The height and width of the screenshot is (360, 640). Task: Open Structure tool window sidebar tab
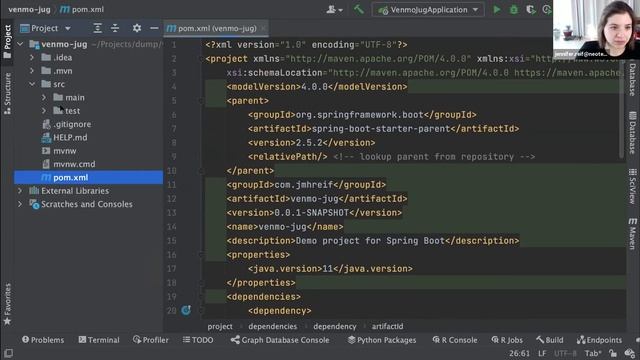point(7,94)
